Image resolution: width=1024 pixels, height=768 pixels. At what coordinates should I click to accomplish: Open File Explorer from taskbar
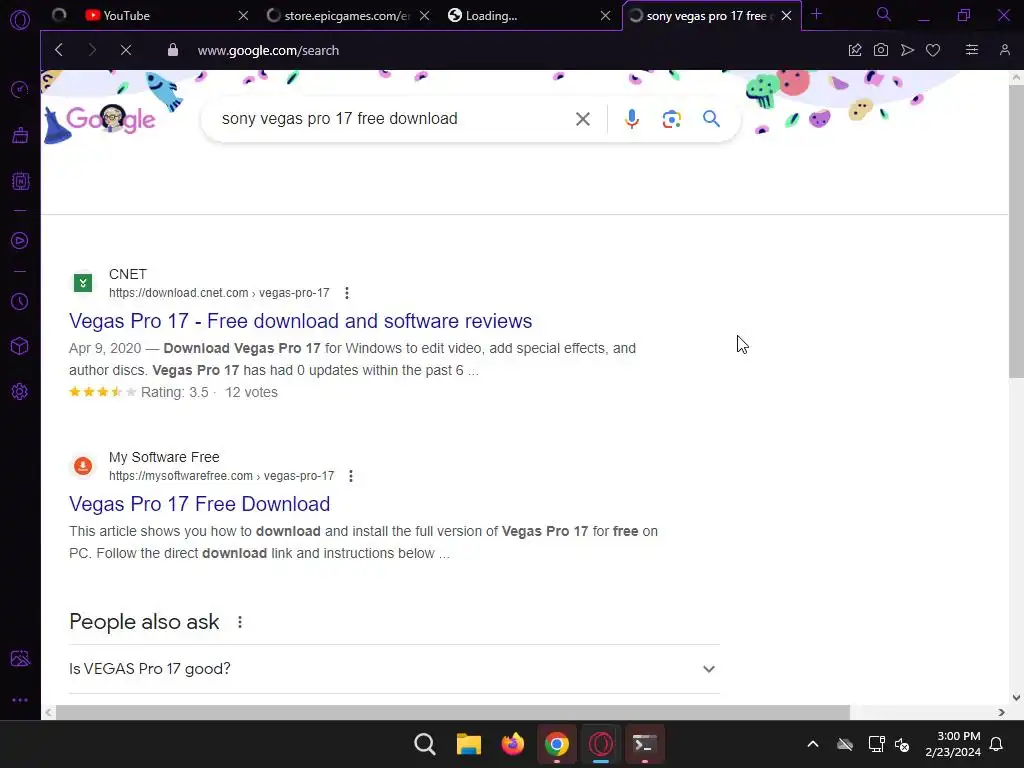click(468, 744)
